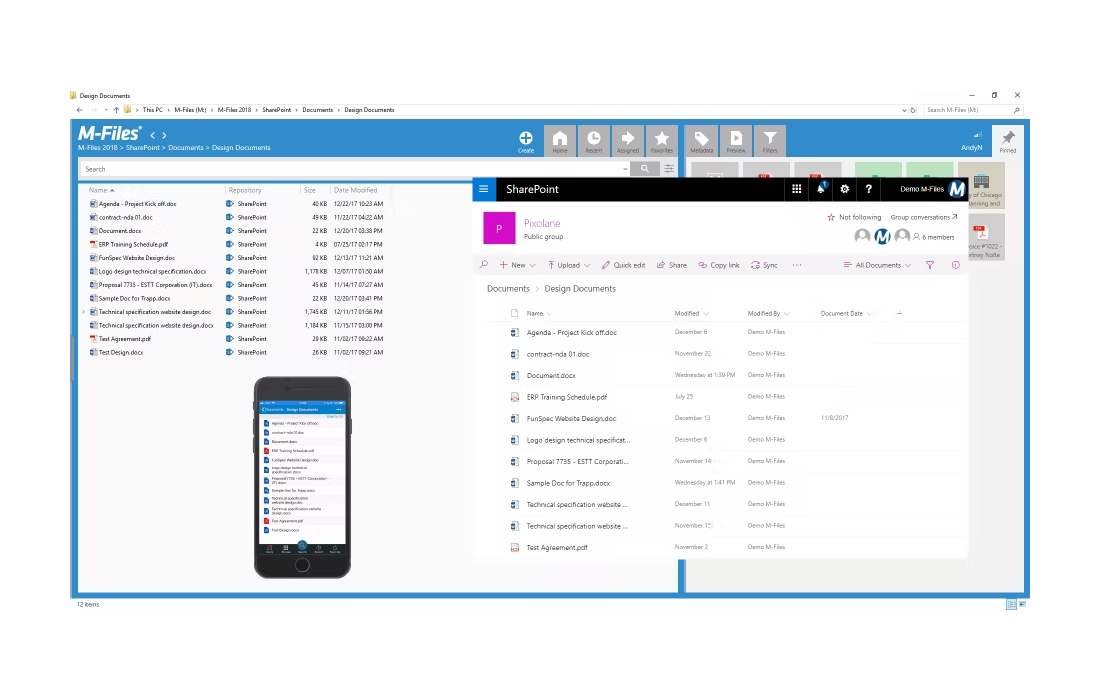The width and height of the screenshot is (1100, 700).
Task: Open the 6 members list
Action: 934,237
